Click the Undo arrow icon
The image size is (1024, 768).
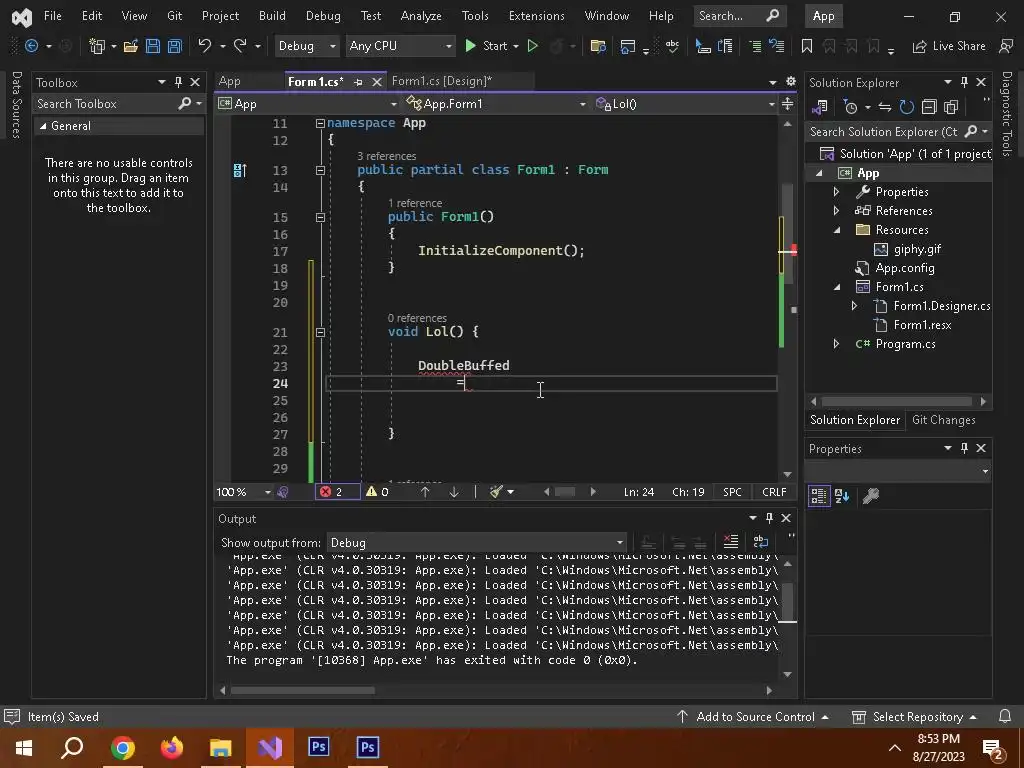click(x=205, y=46)
